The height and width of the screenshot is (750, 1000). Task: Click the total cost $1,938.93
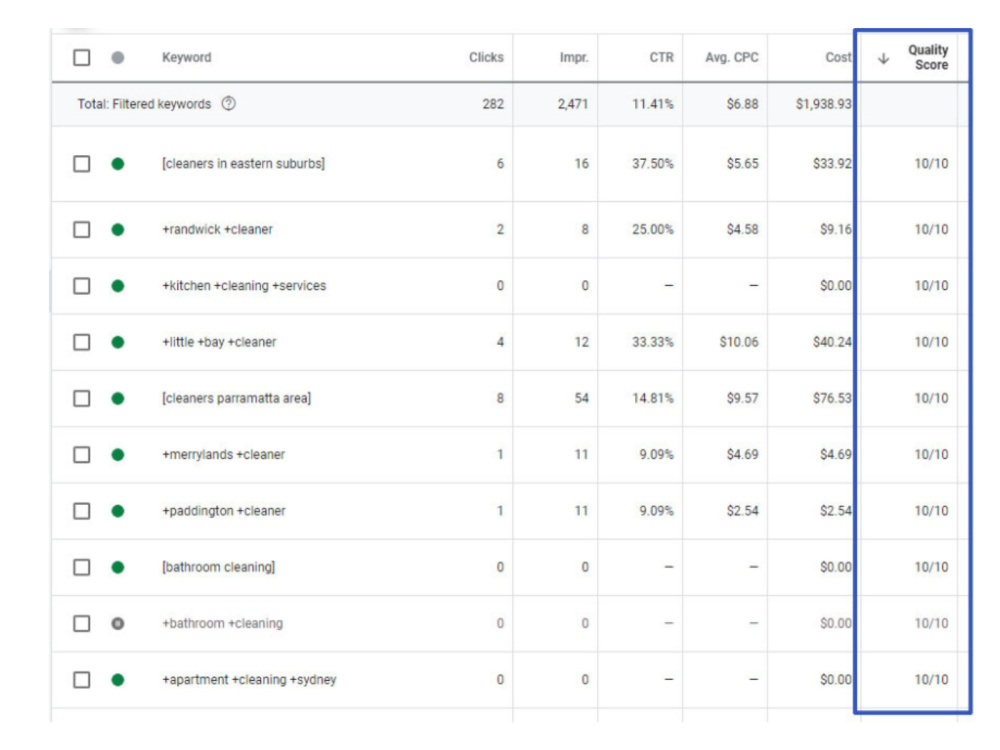click(823, 104)
